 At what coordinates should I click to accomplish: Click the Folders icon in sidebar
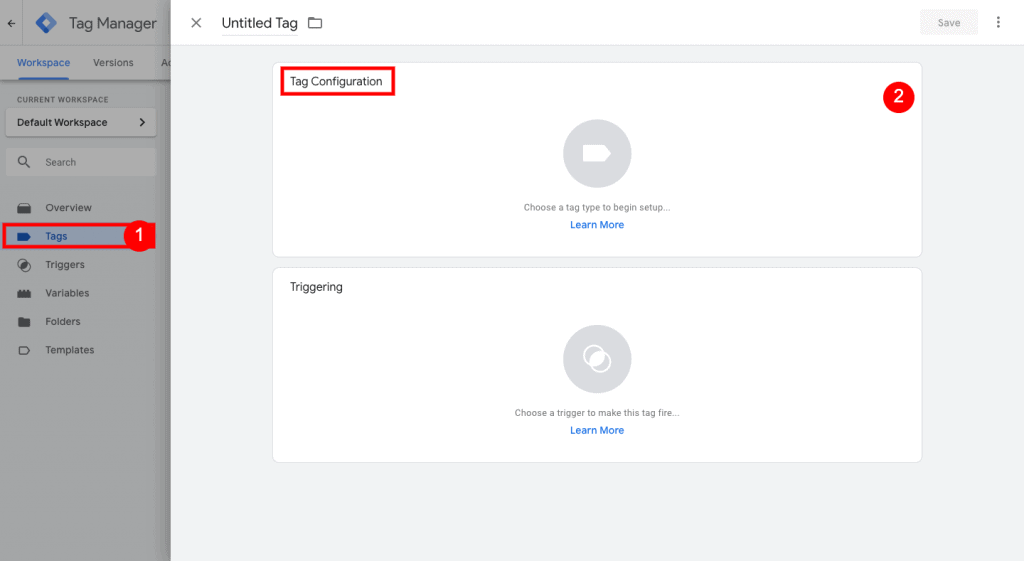(x=24, y=321)
